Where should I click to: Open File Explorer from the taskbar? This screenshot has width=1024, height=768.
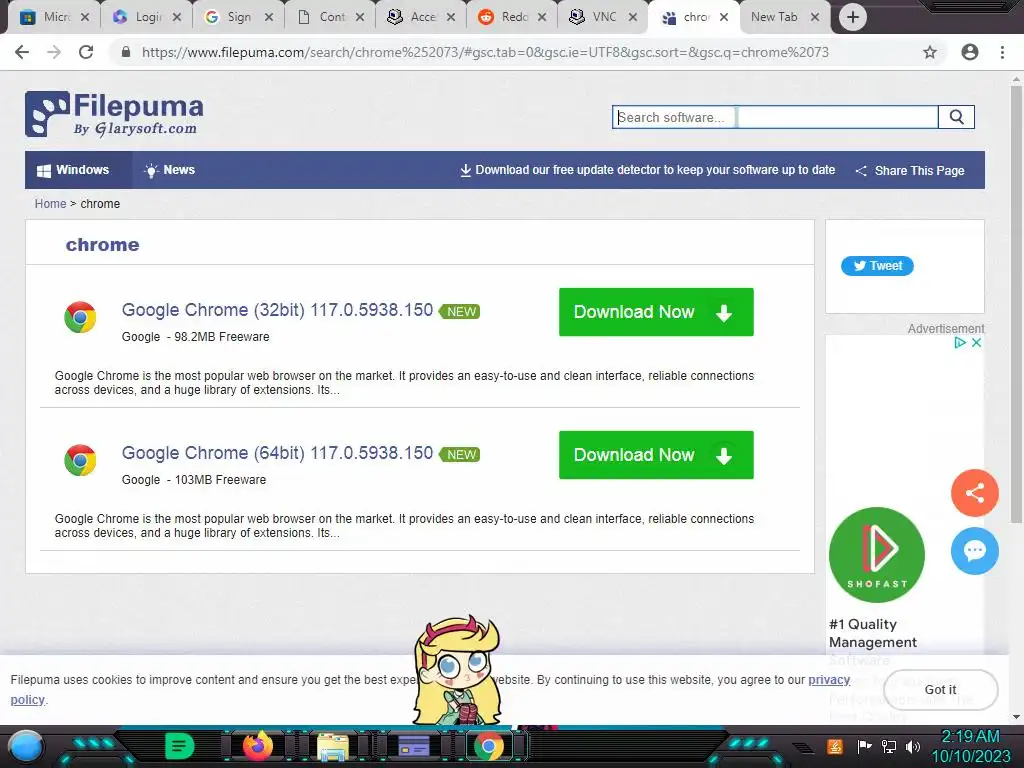coord(333,746)
